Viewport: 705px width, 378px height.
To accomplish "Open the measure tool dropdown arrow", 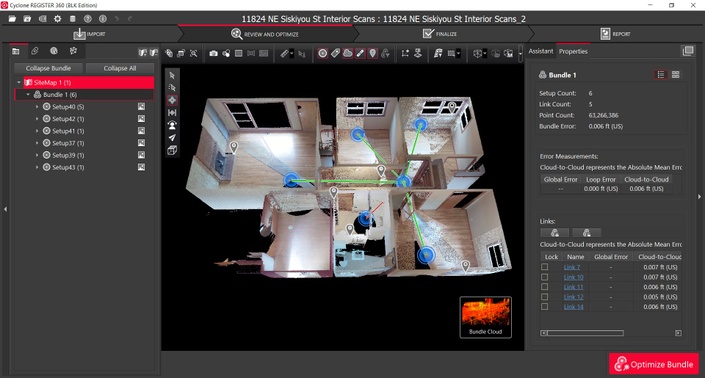I will [x=291, y=54].
